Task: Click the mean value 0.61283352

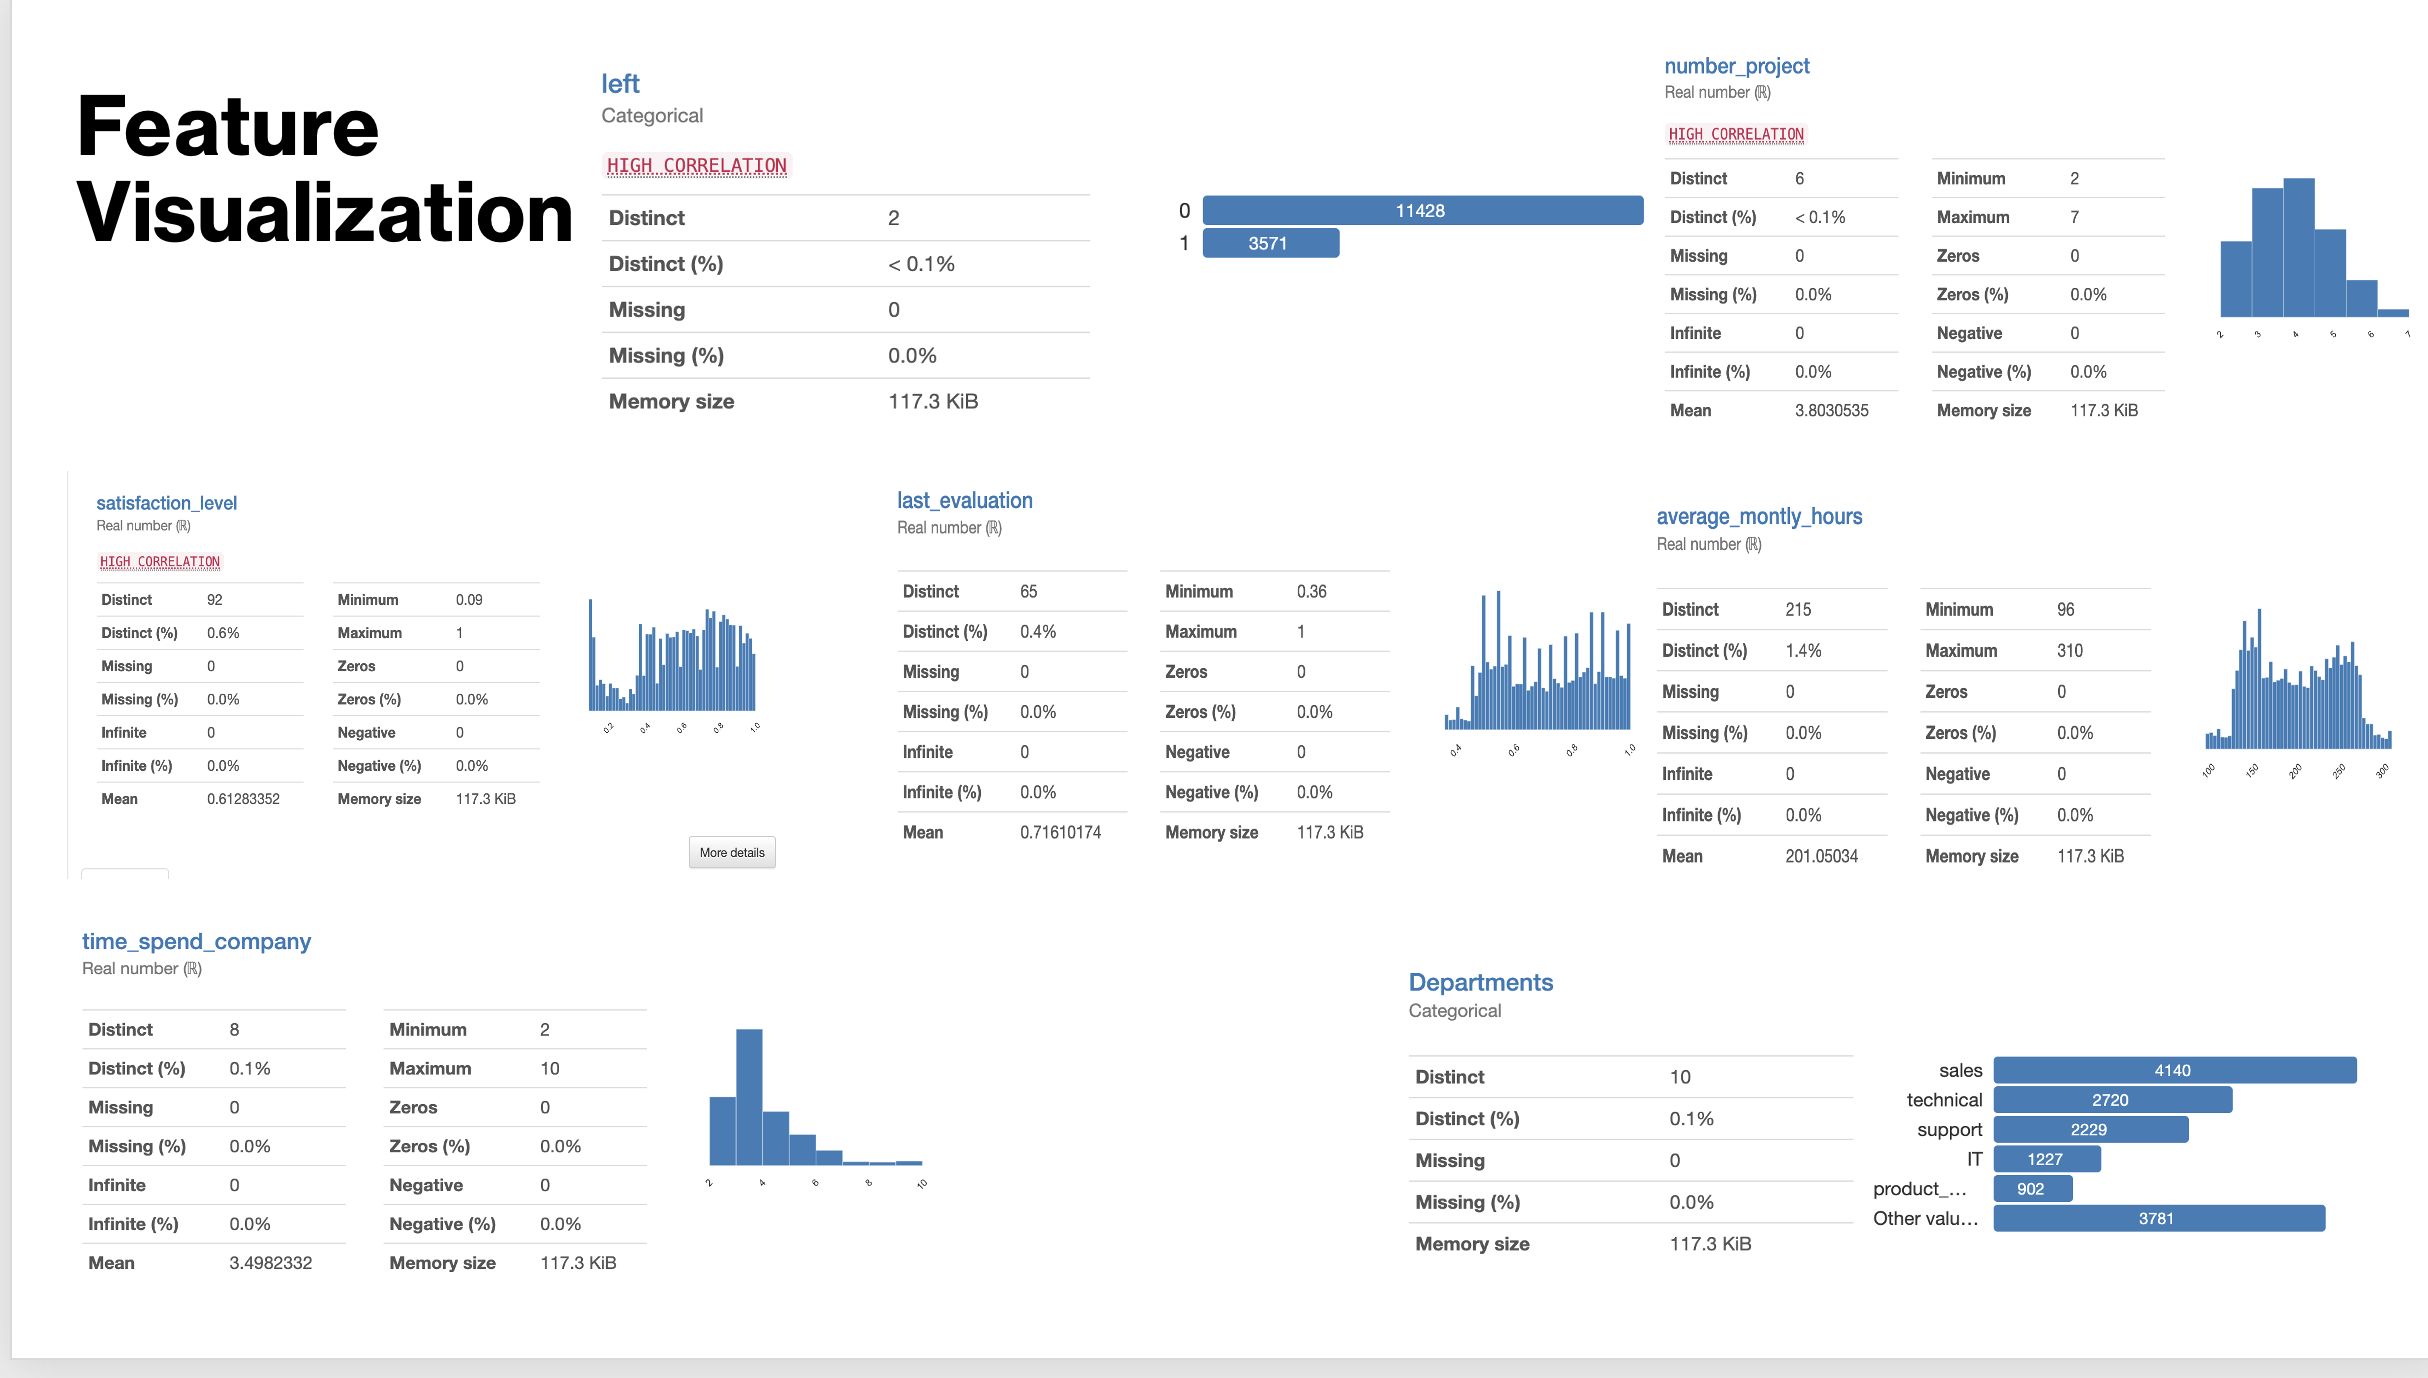Action: pos(243,799)
